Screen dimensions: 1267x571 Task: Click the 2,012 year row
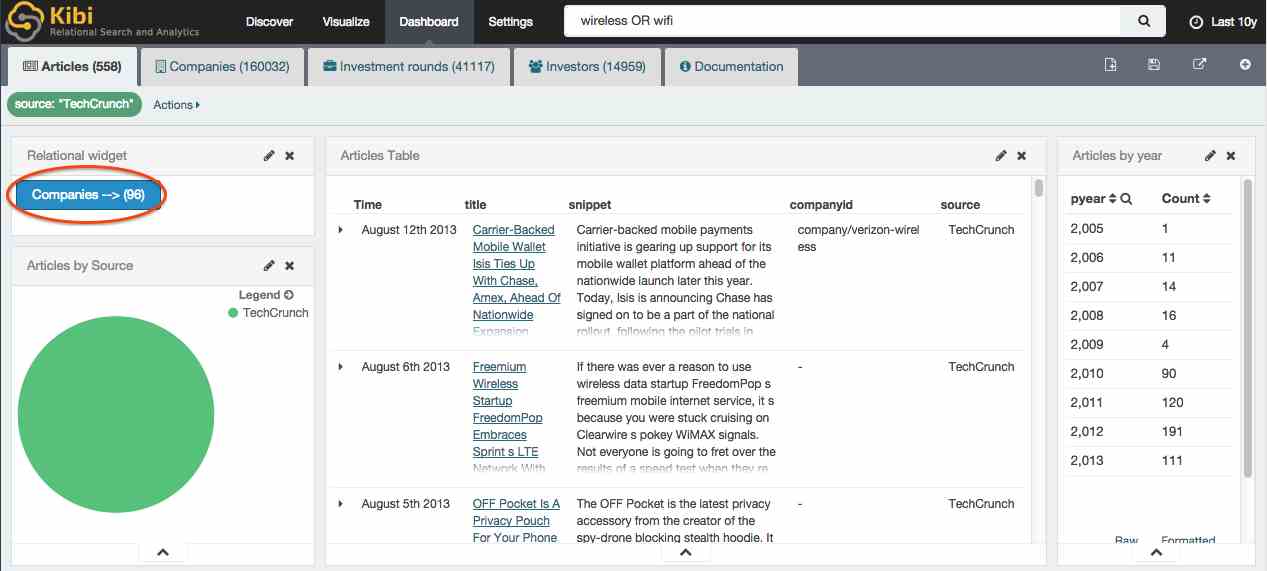(x=1150, y=432)
